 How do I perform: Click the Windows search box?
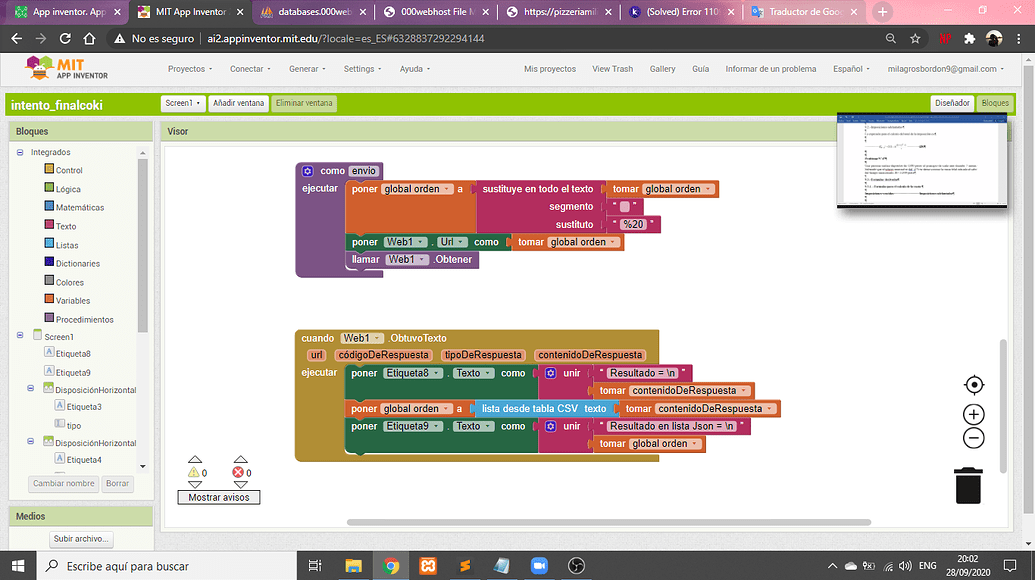170,566
